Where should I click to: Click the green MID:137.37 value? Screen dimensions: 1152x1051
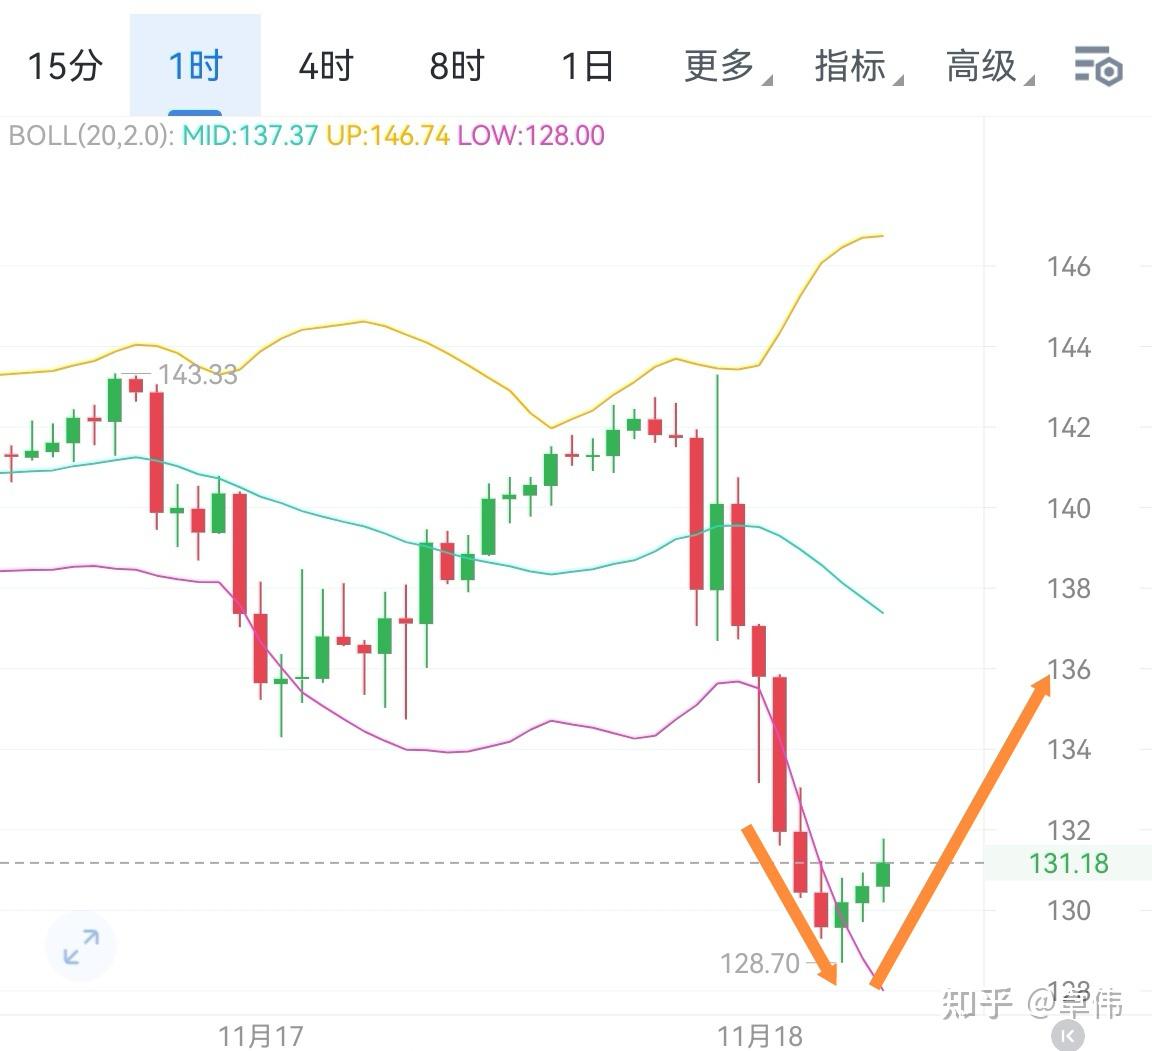click(248, 136)
